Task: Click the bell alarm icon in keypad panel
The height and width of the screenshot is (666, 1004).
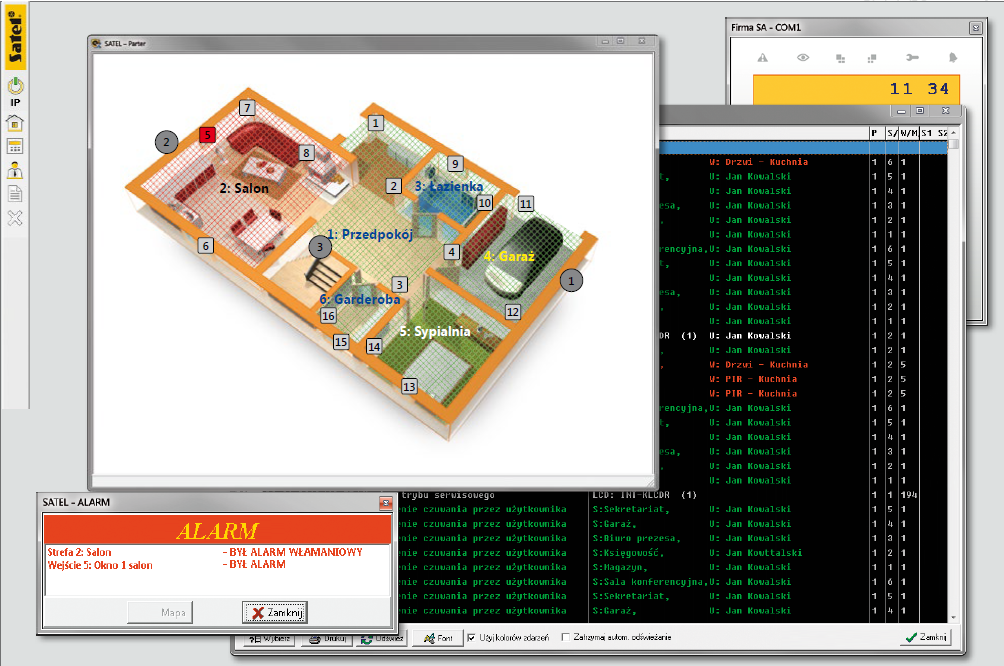Action: [952, 58]
